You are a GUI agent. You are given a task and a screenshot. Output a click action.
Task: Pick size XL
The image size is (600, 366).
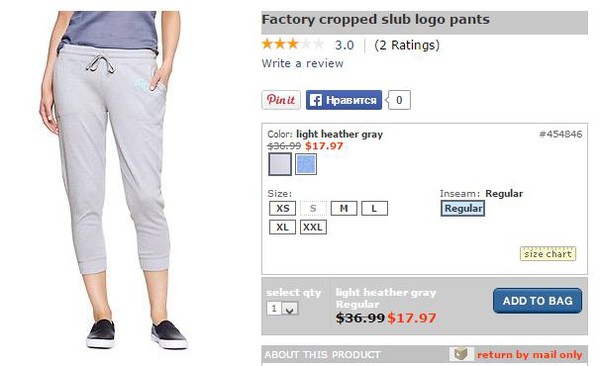pyautogui.click(x=282, y=227)
